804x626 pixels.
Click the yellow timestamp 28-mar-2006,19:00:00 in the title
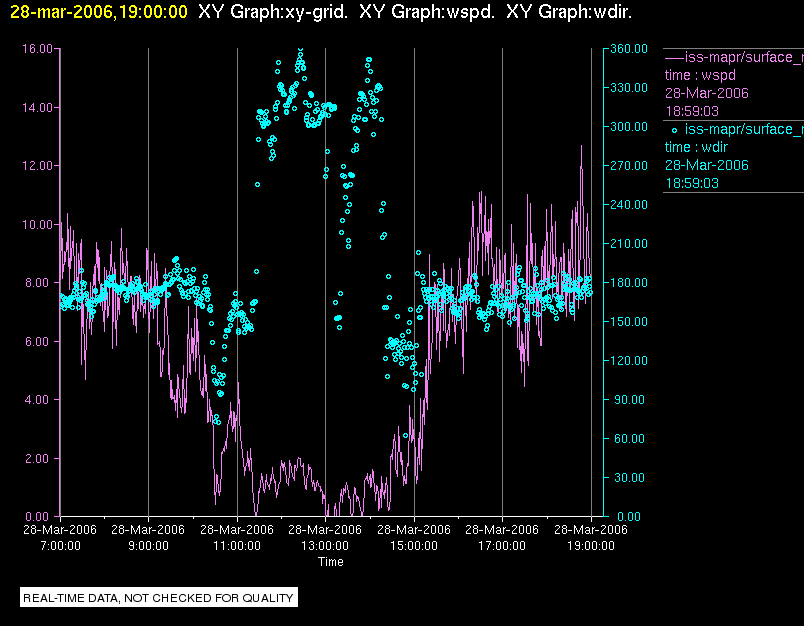click(97, 12)
